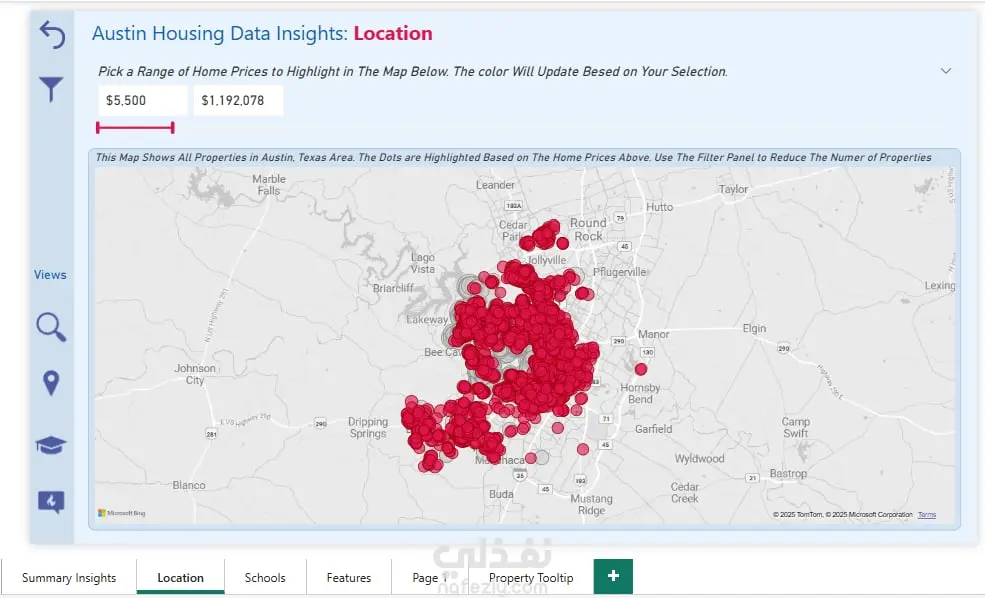Image resolution: width=985 pixels, height=598 pixels.
Task: Click the isolated red dot near Manor
Action: tap(641, 369)
